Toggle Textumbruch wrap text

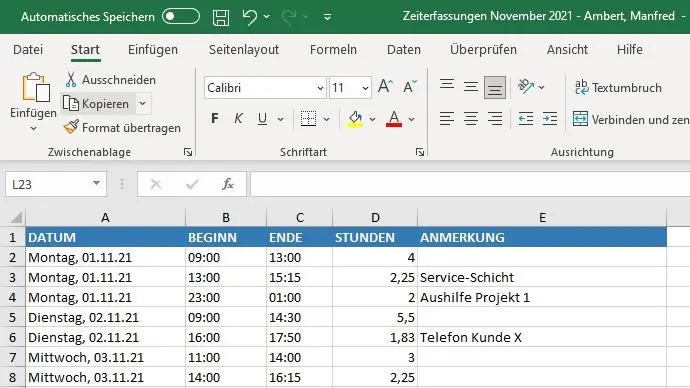(x=618, y=88)
